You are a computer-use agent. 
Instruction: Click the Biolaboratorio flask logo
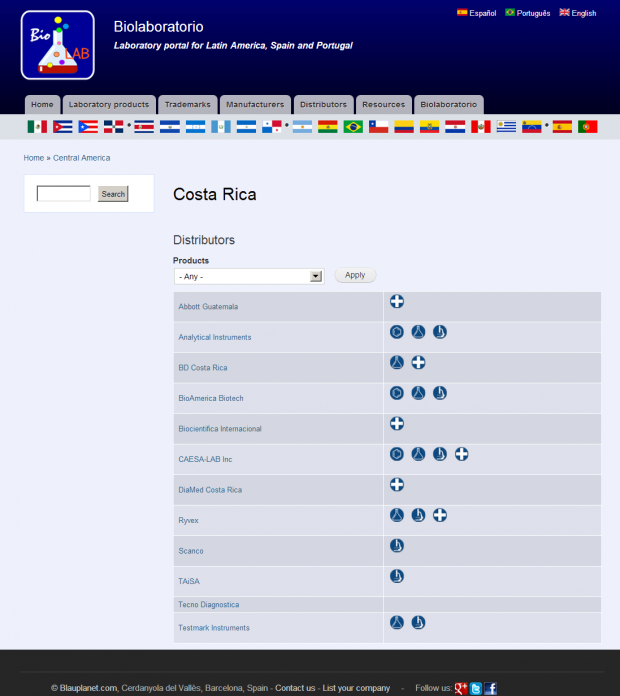57,45
